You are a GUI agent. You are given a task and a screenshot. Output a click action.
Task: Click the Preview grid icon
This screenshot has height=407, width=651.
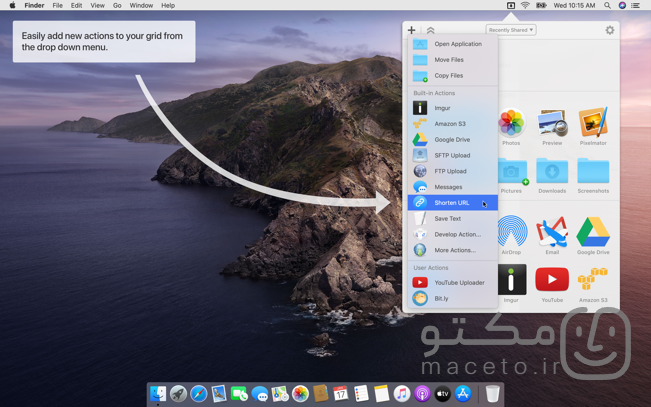552,123
